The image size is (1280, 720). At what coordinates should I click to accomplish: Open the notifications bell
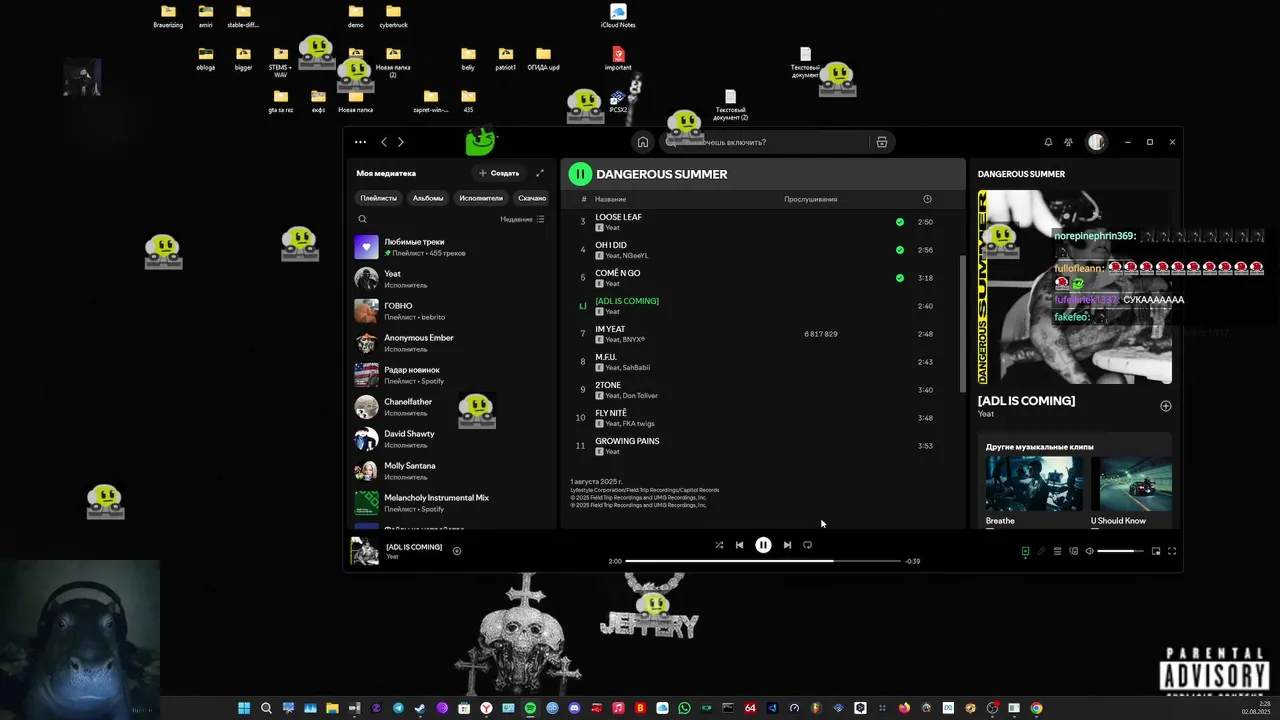(1048, 142)
